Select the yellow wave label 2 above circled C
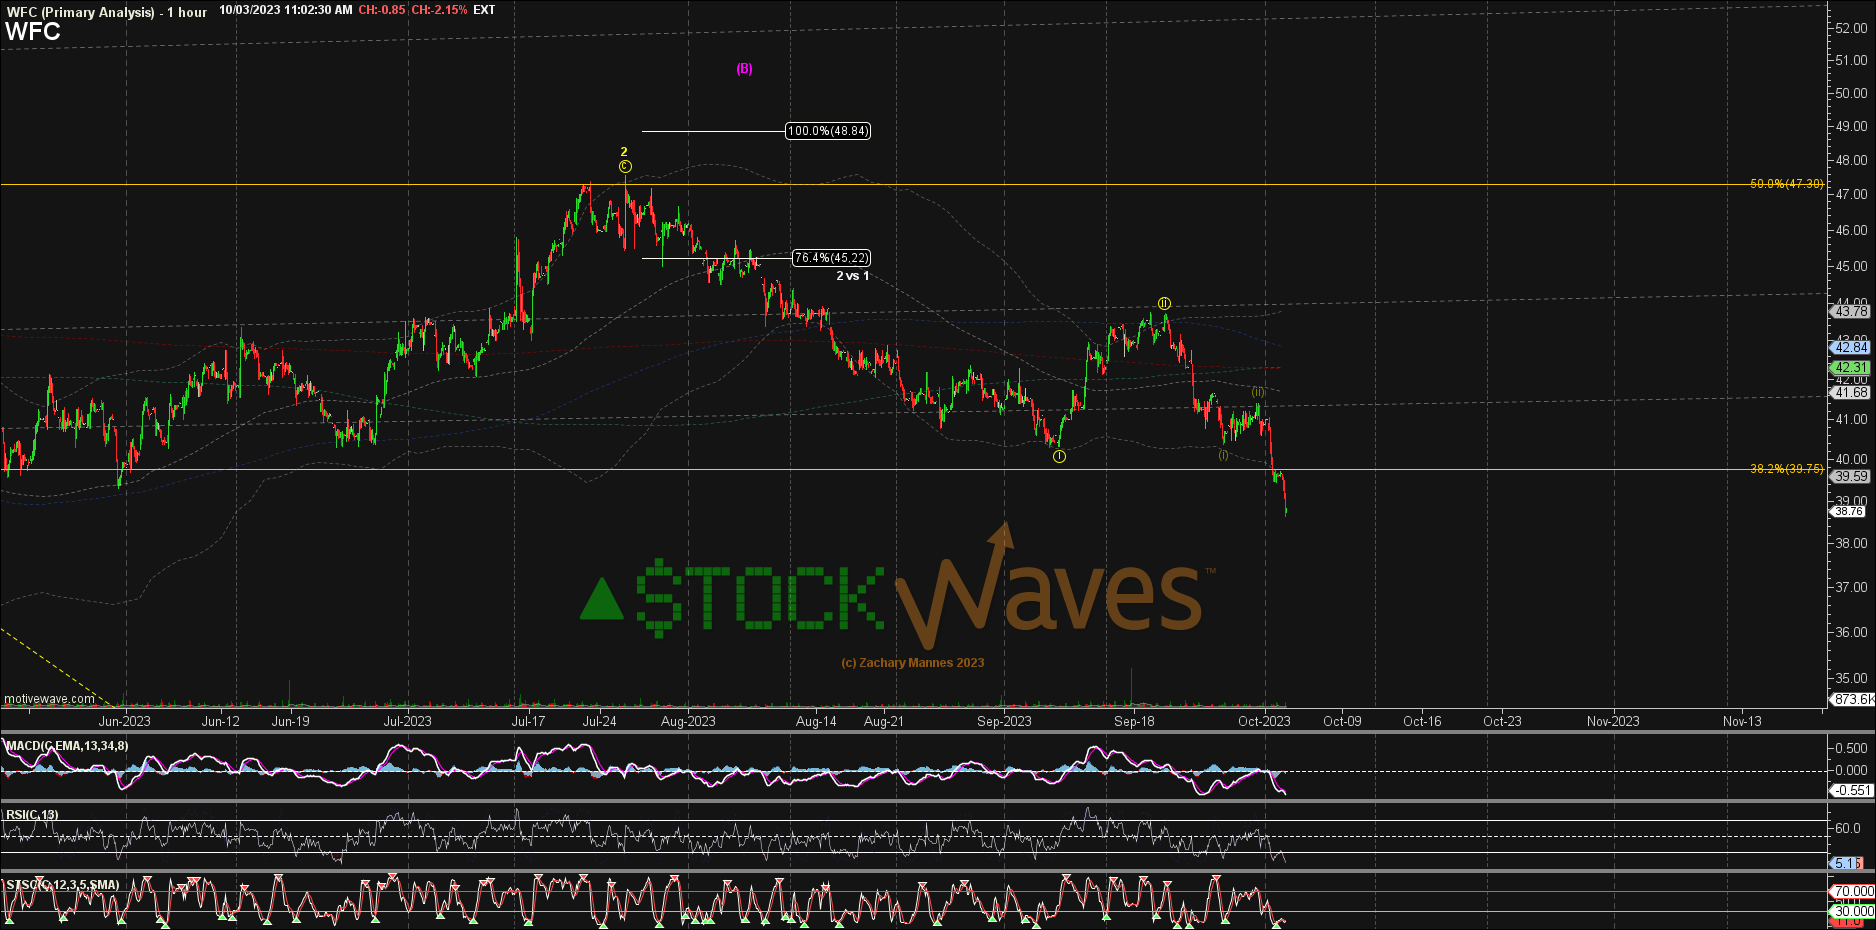 pos(624,152)
